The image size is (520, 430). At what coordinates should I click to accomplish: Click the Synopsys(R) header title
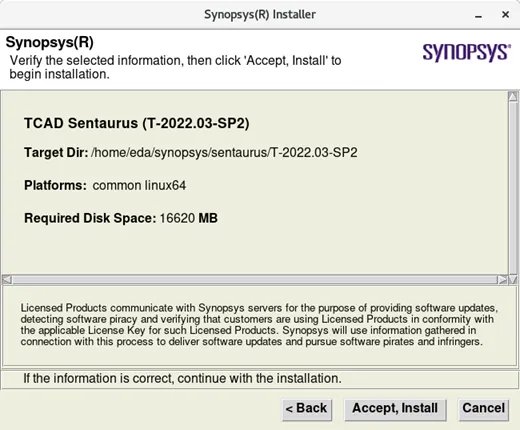[x=50, y=42]
